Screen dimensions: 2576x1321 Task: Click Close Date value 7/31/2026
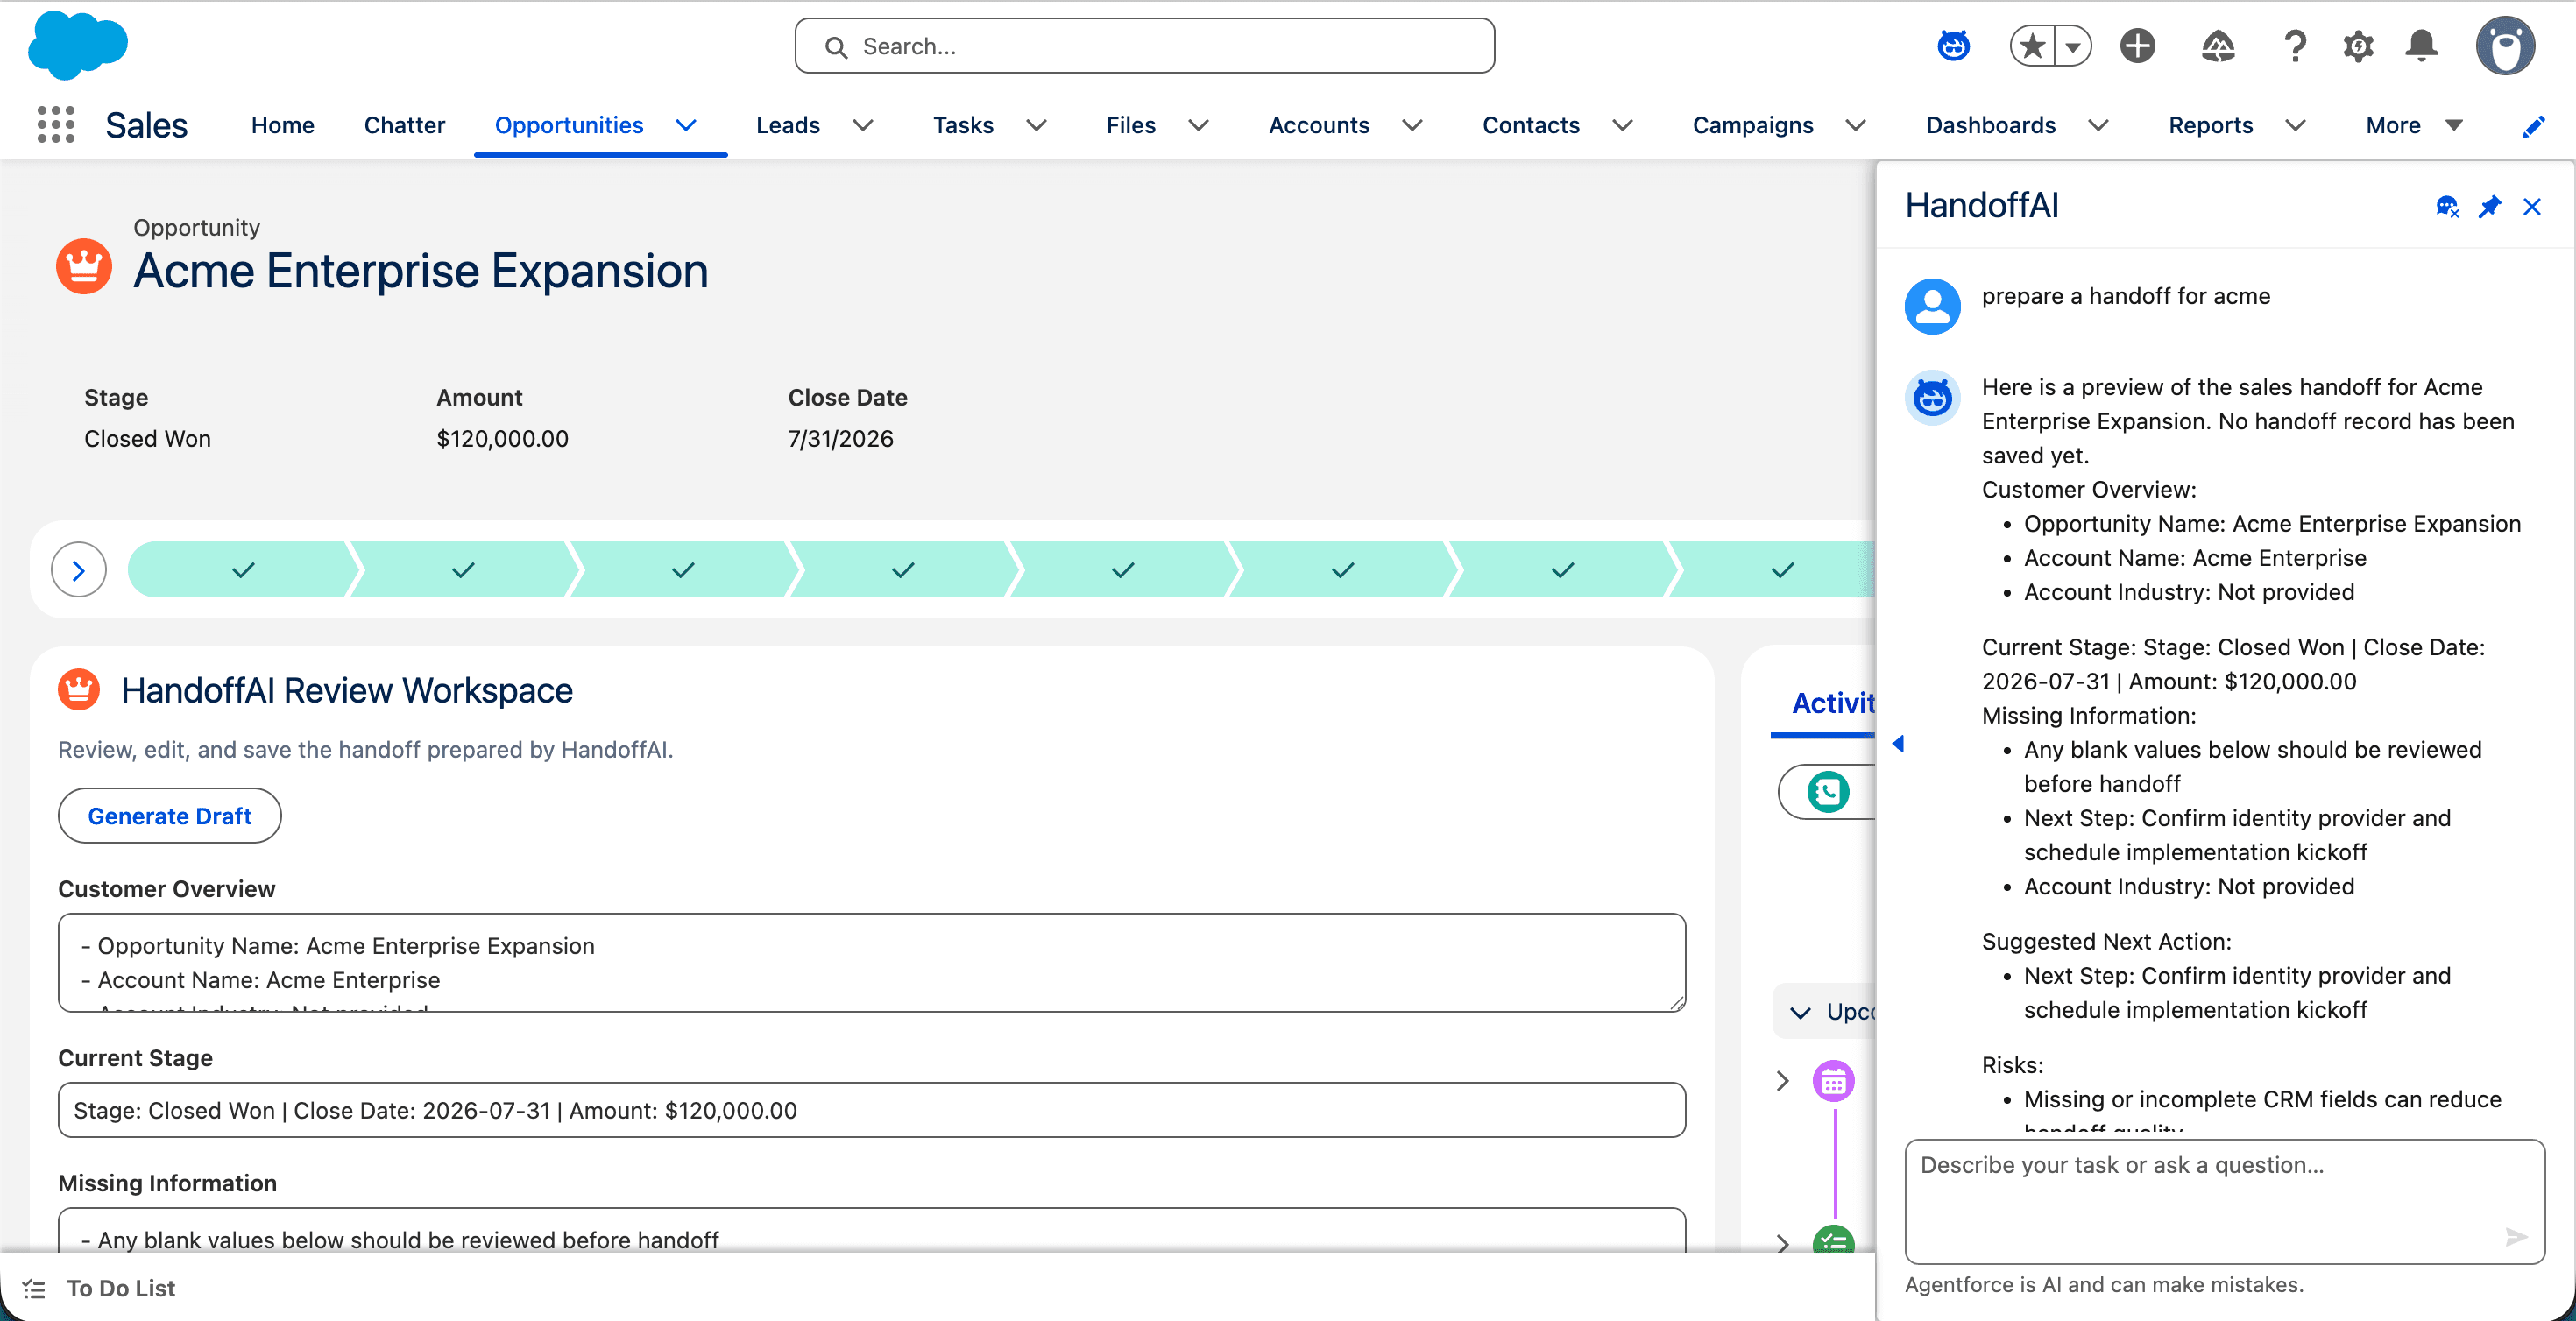[840, 439]
